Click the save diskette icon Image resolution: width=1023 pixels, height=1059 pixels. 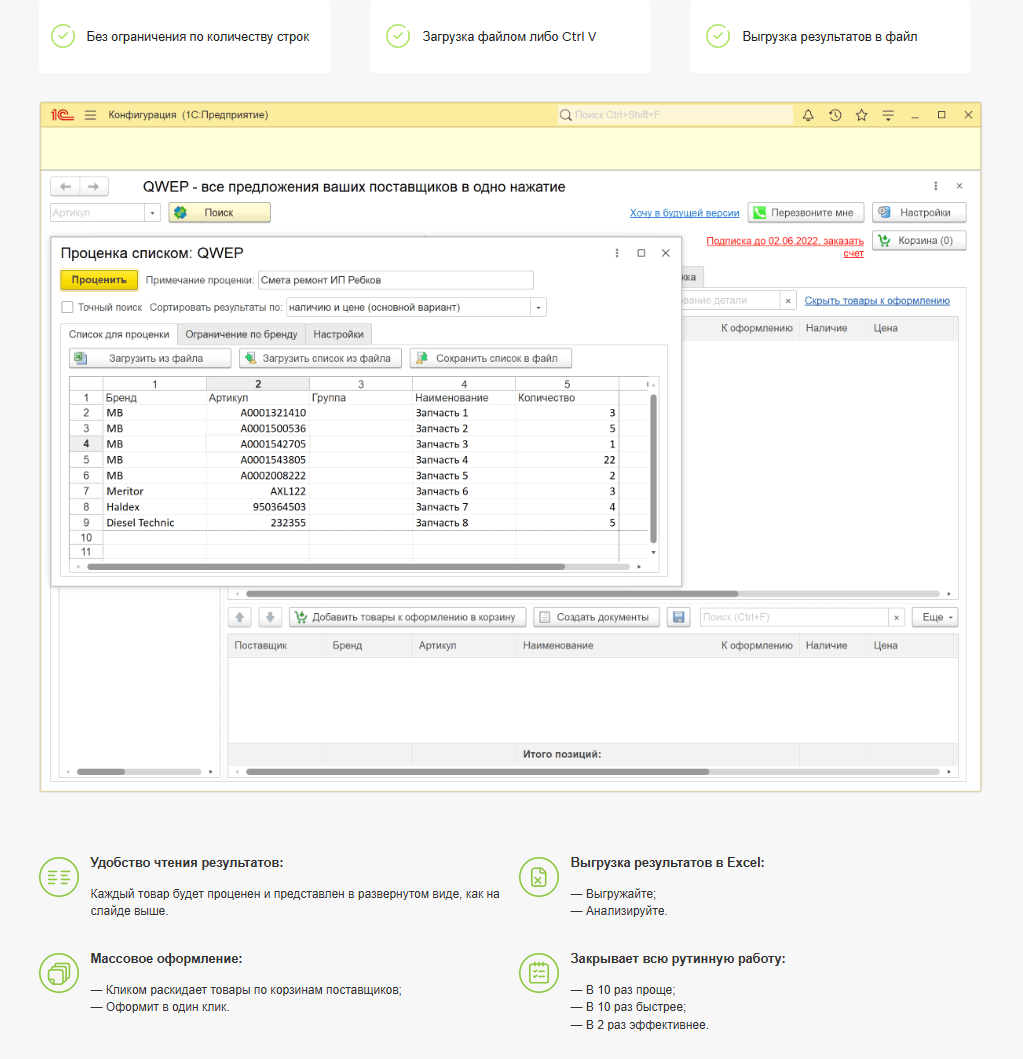point(679,617)
